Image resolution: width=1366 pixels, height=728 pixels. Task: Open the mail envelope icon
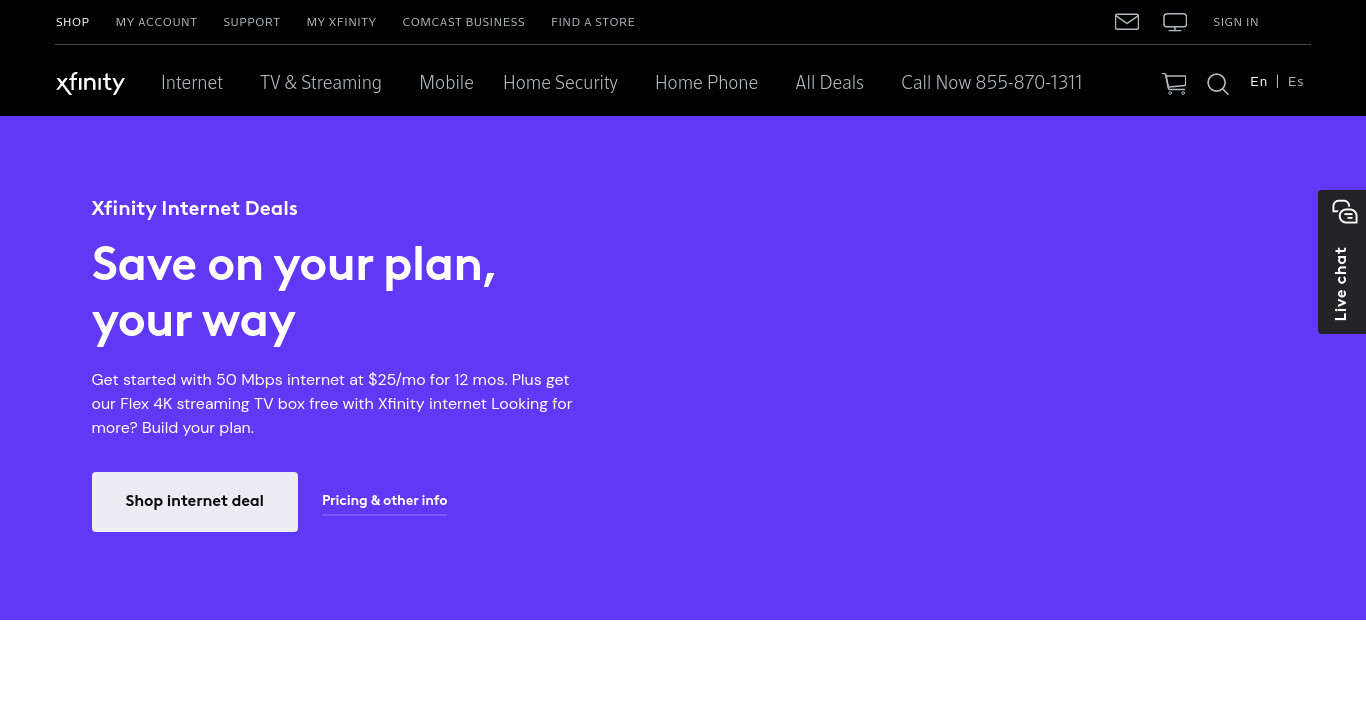tap(1127, 22)
